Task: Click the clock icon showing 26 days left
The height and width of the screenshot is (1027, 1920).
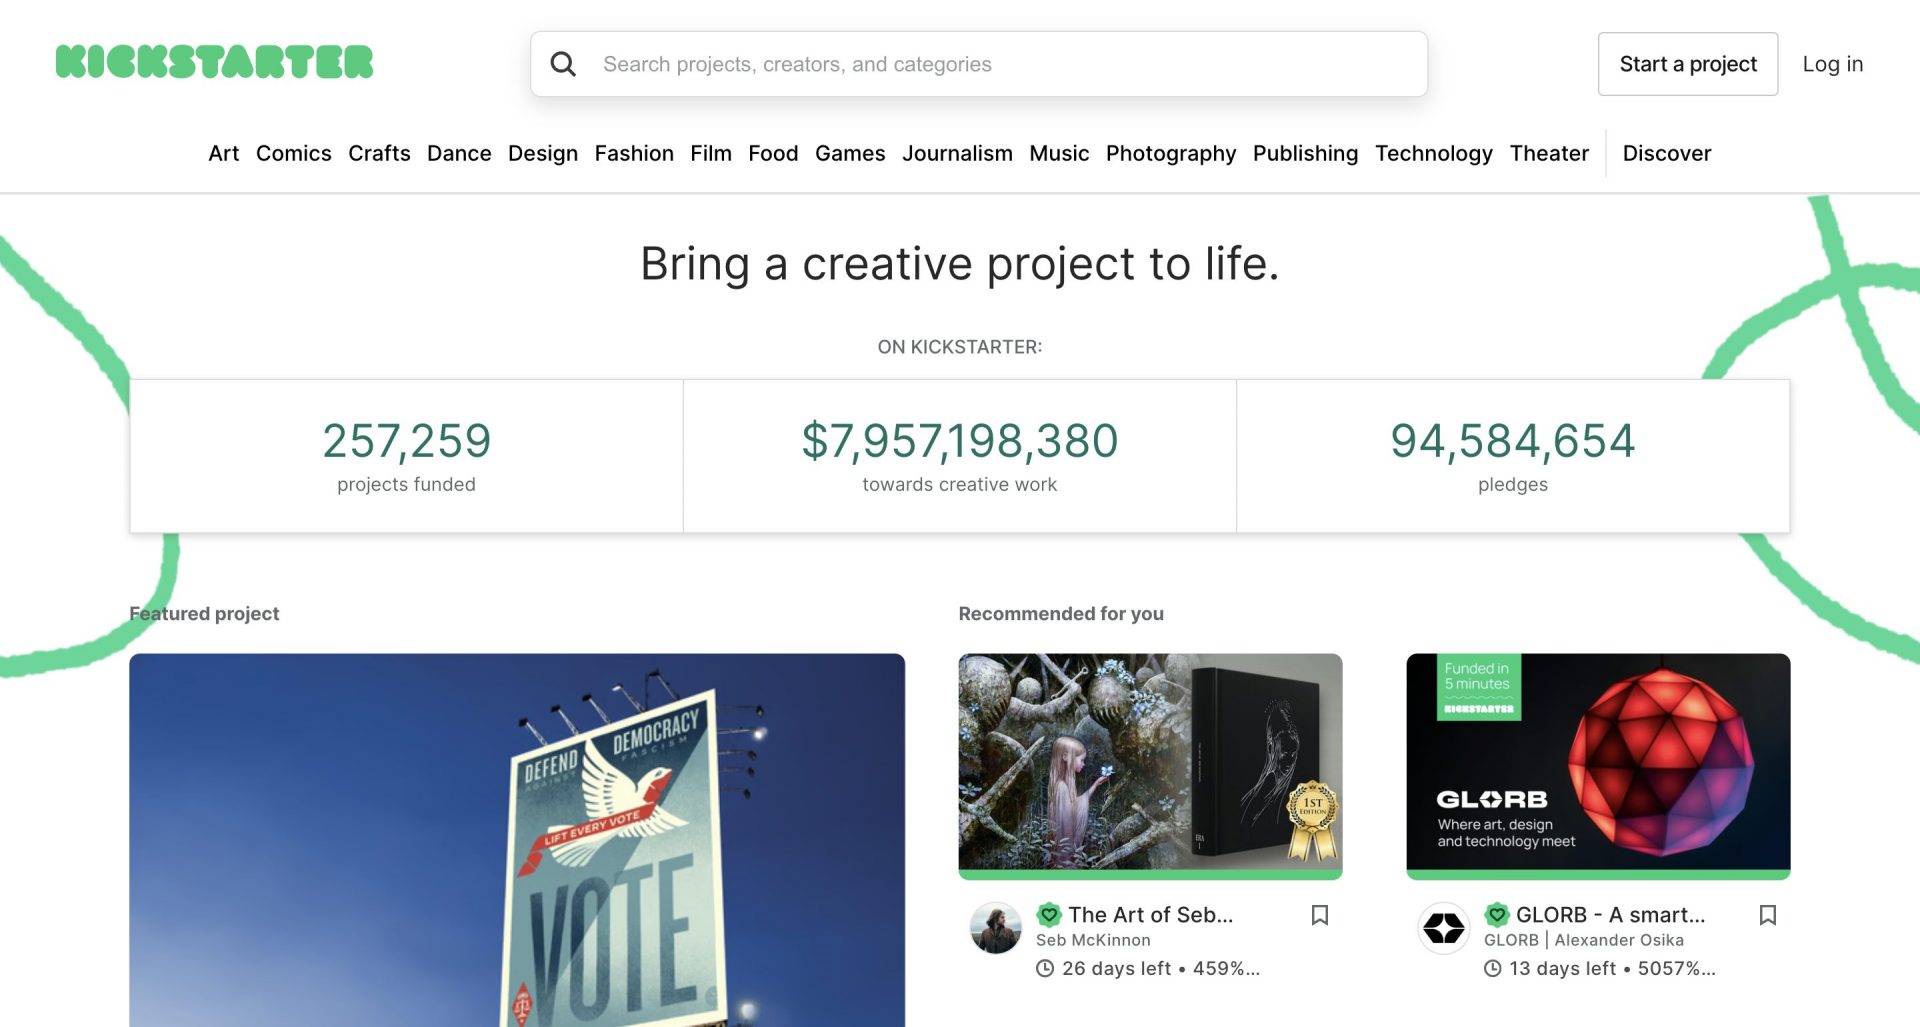Action: (x=1045, y=968)
